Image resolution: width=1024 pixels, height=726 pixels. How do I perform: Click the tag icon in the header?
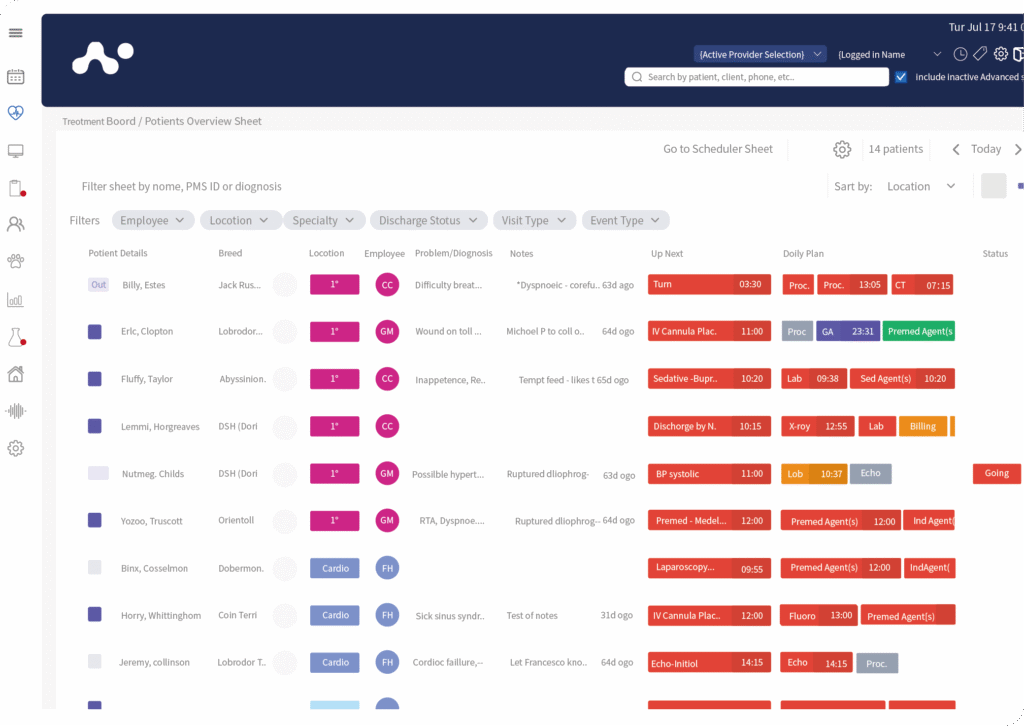980,54
